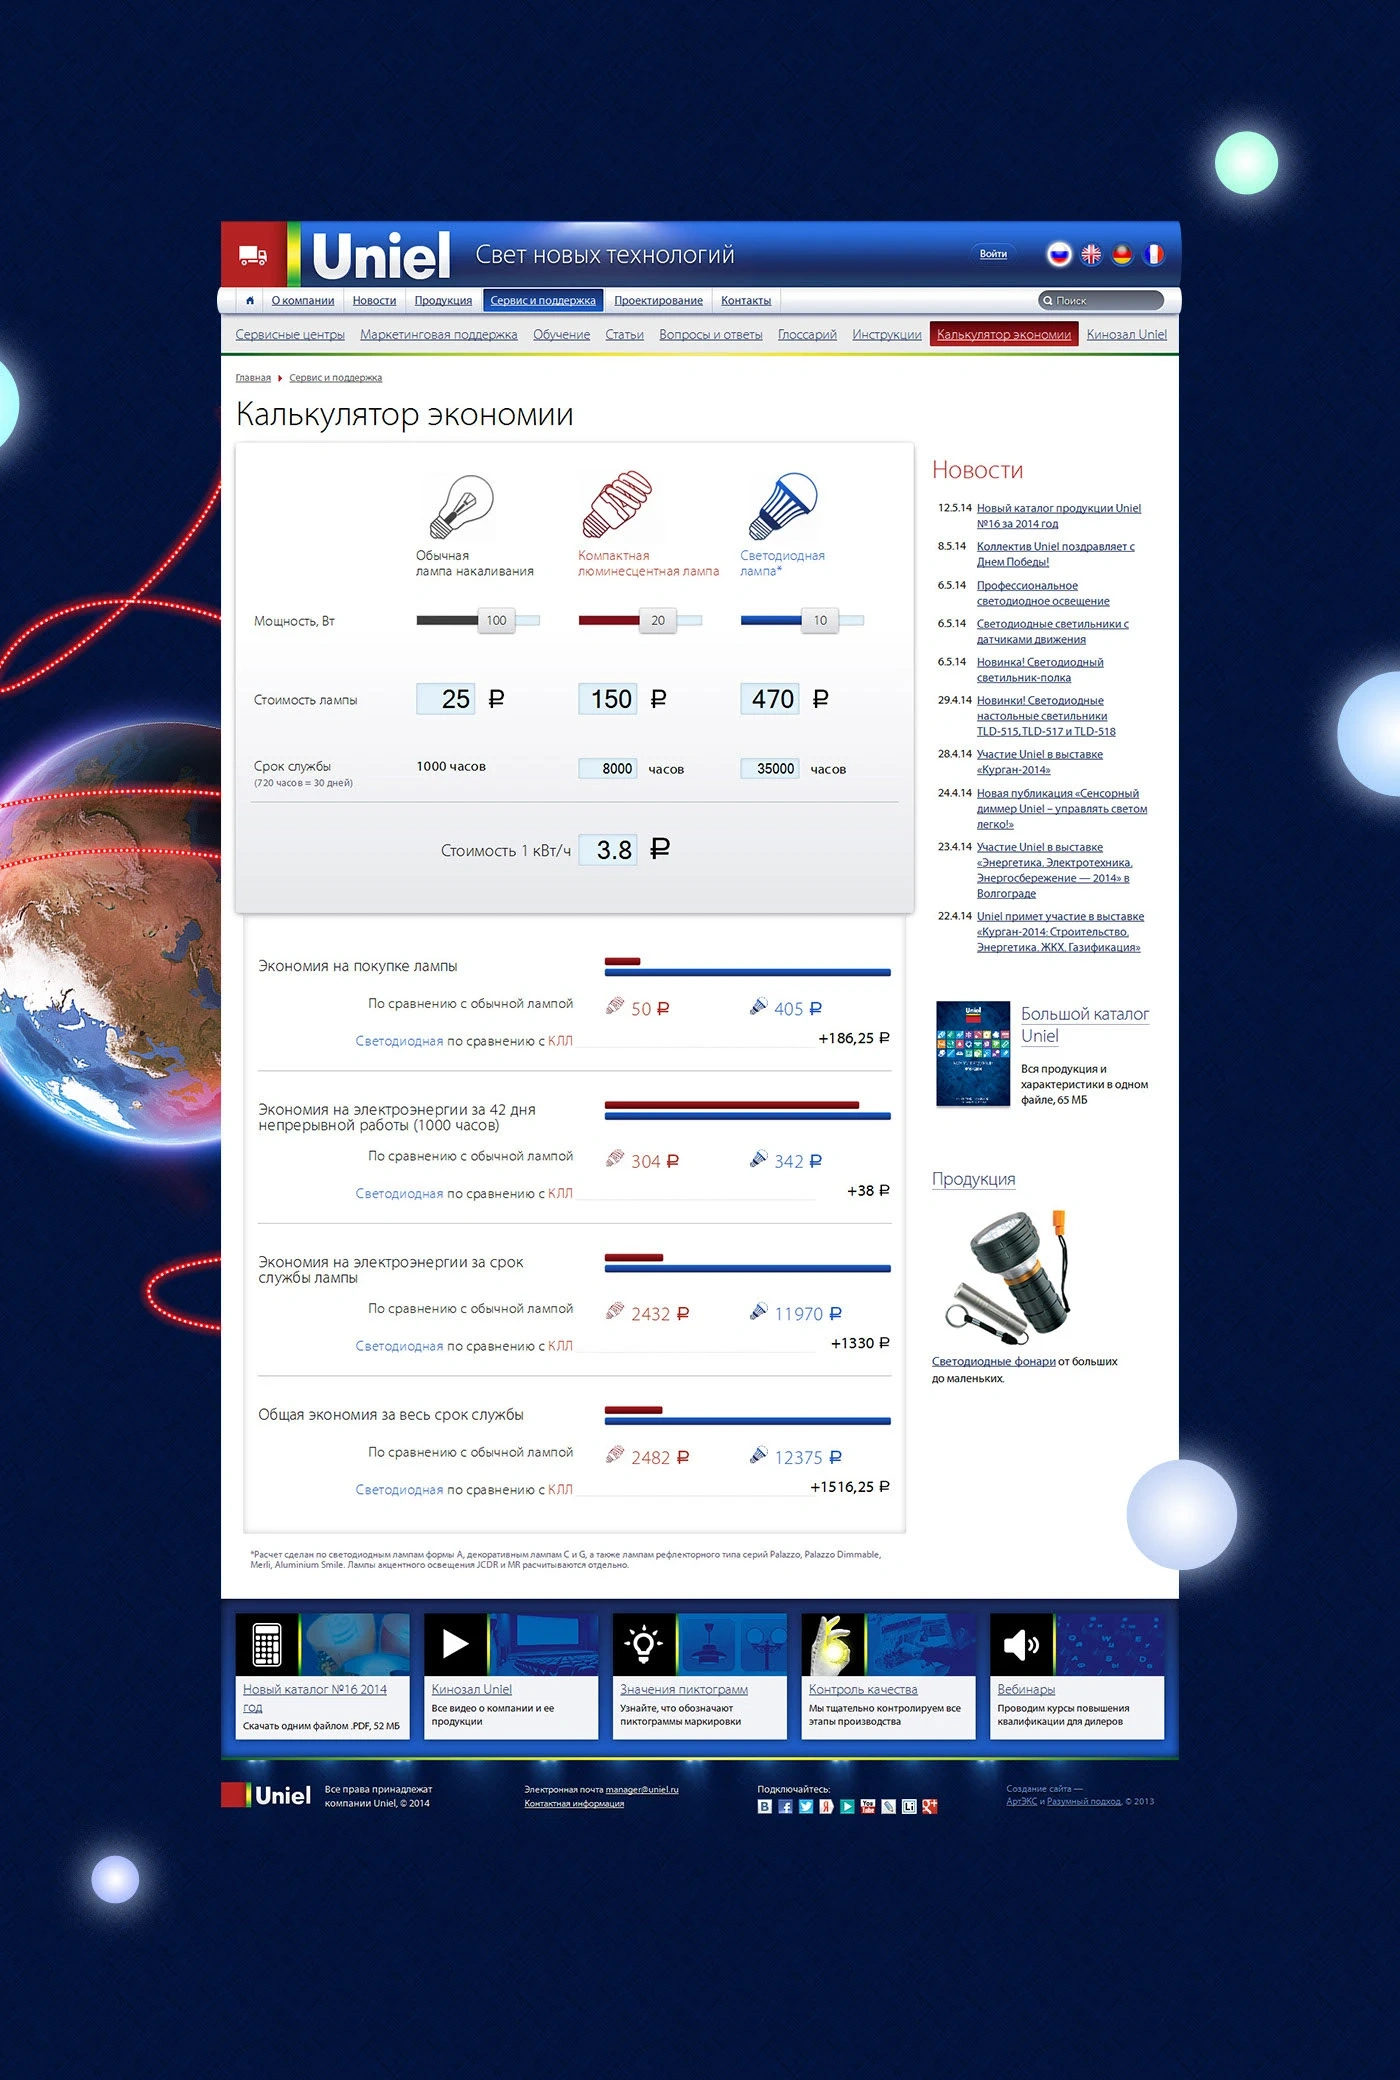The height and width of the screenshot is (2080, 1400).
Task: Open the Продукция sidebar heading link
Action: [973, 1179]
